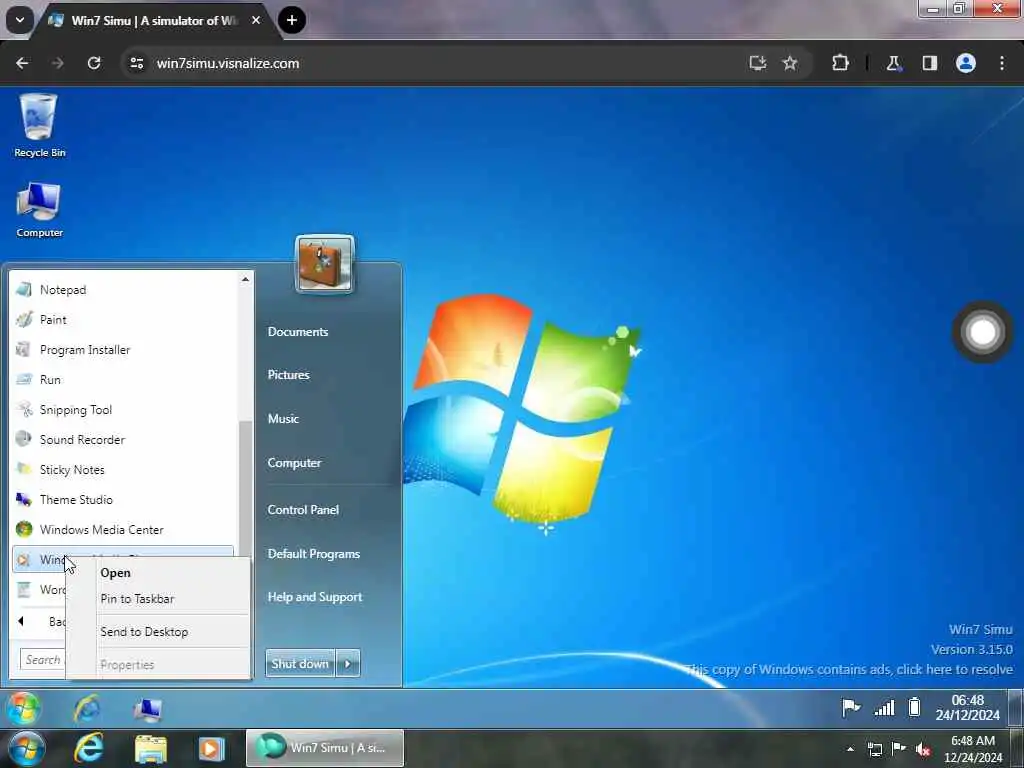Show hidden icons in host tray
This screenshot has height=768, width=1024.
pos(850,749)
